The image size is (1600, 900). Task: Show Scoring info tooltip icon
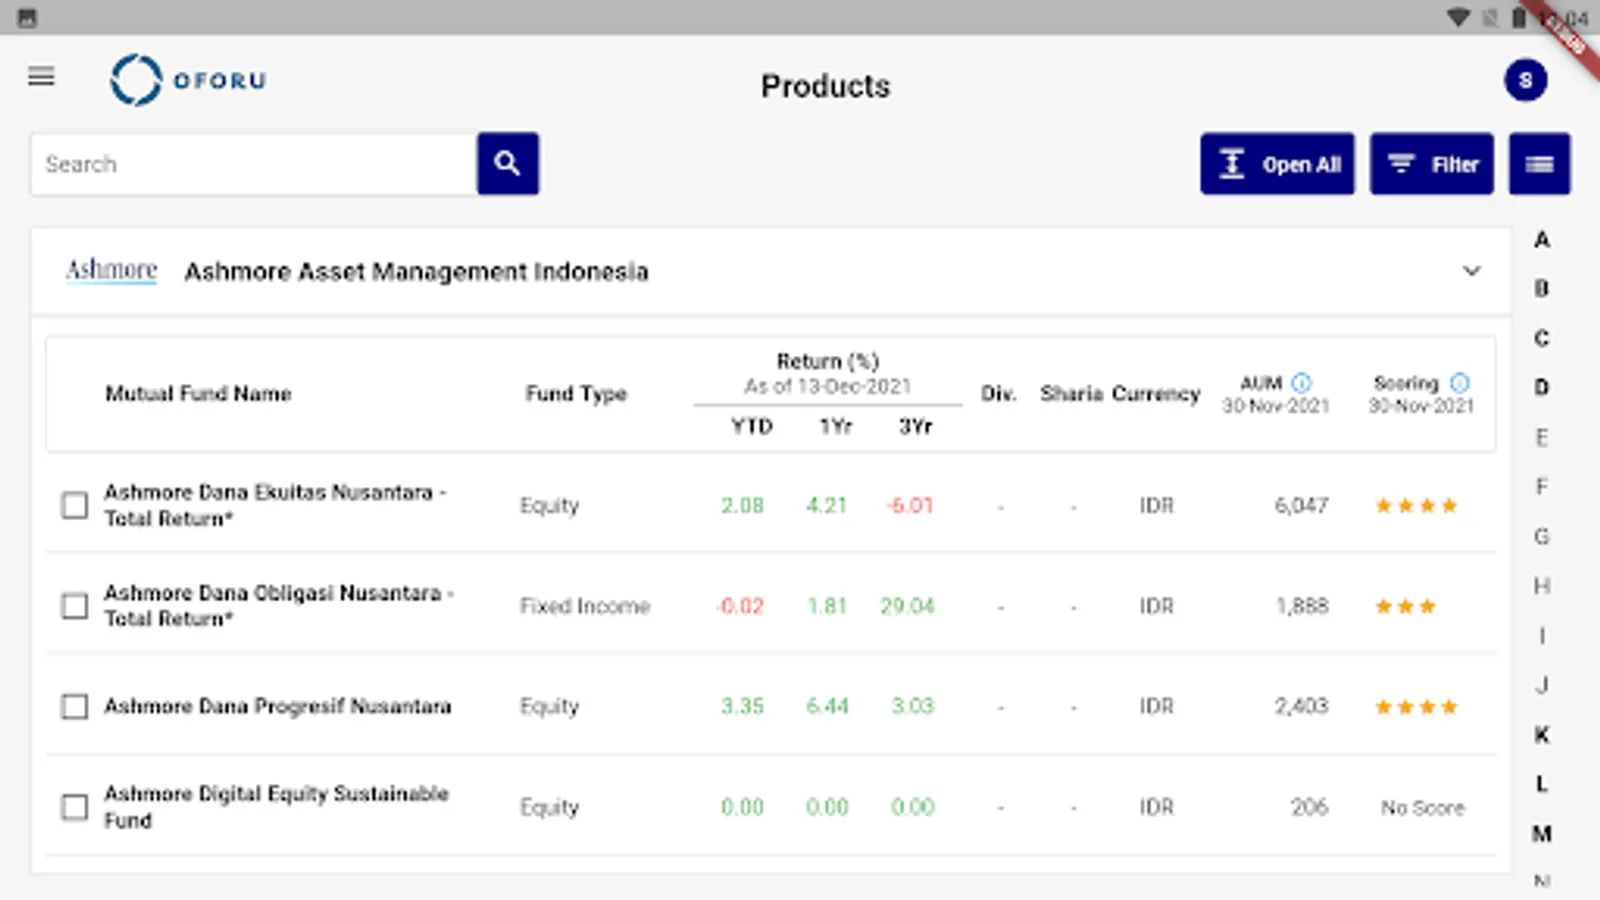tap(1460, 383)
